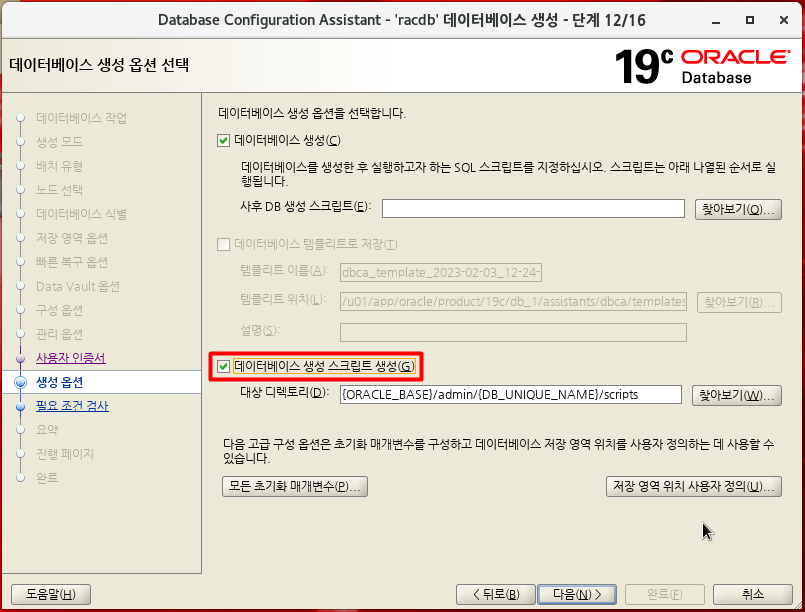The width and height of the screenshot is (805, 612).
Task: Click the 사후 DB 생성 스크립트 input field
Action: pyautogui.click(x=533, y=208)
